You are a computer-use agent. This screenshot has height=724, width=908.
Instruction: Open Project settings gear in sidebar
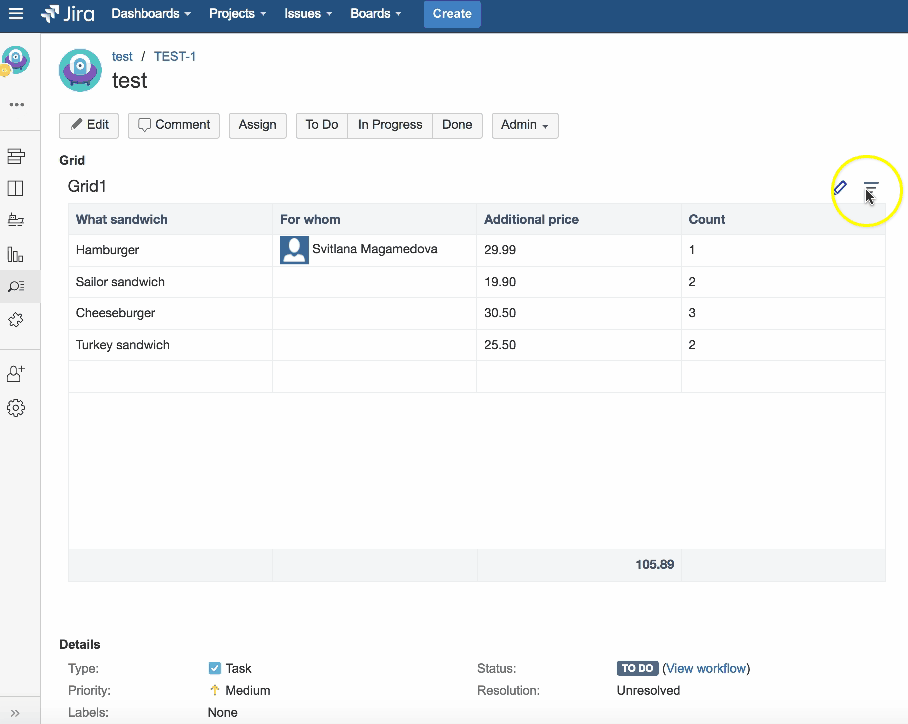click(x=15, y=407)
